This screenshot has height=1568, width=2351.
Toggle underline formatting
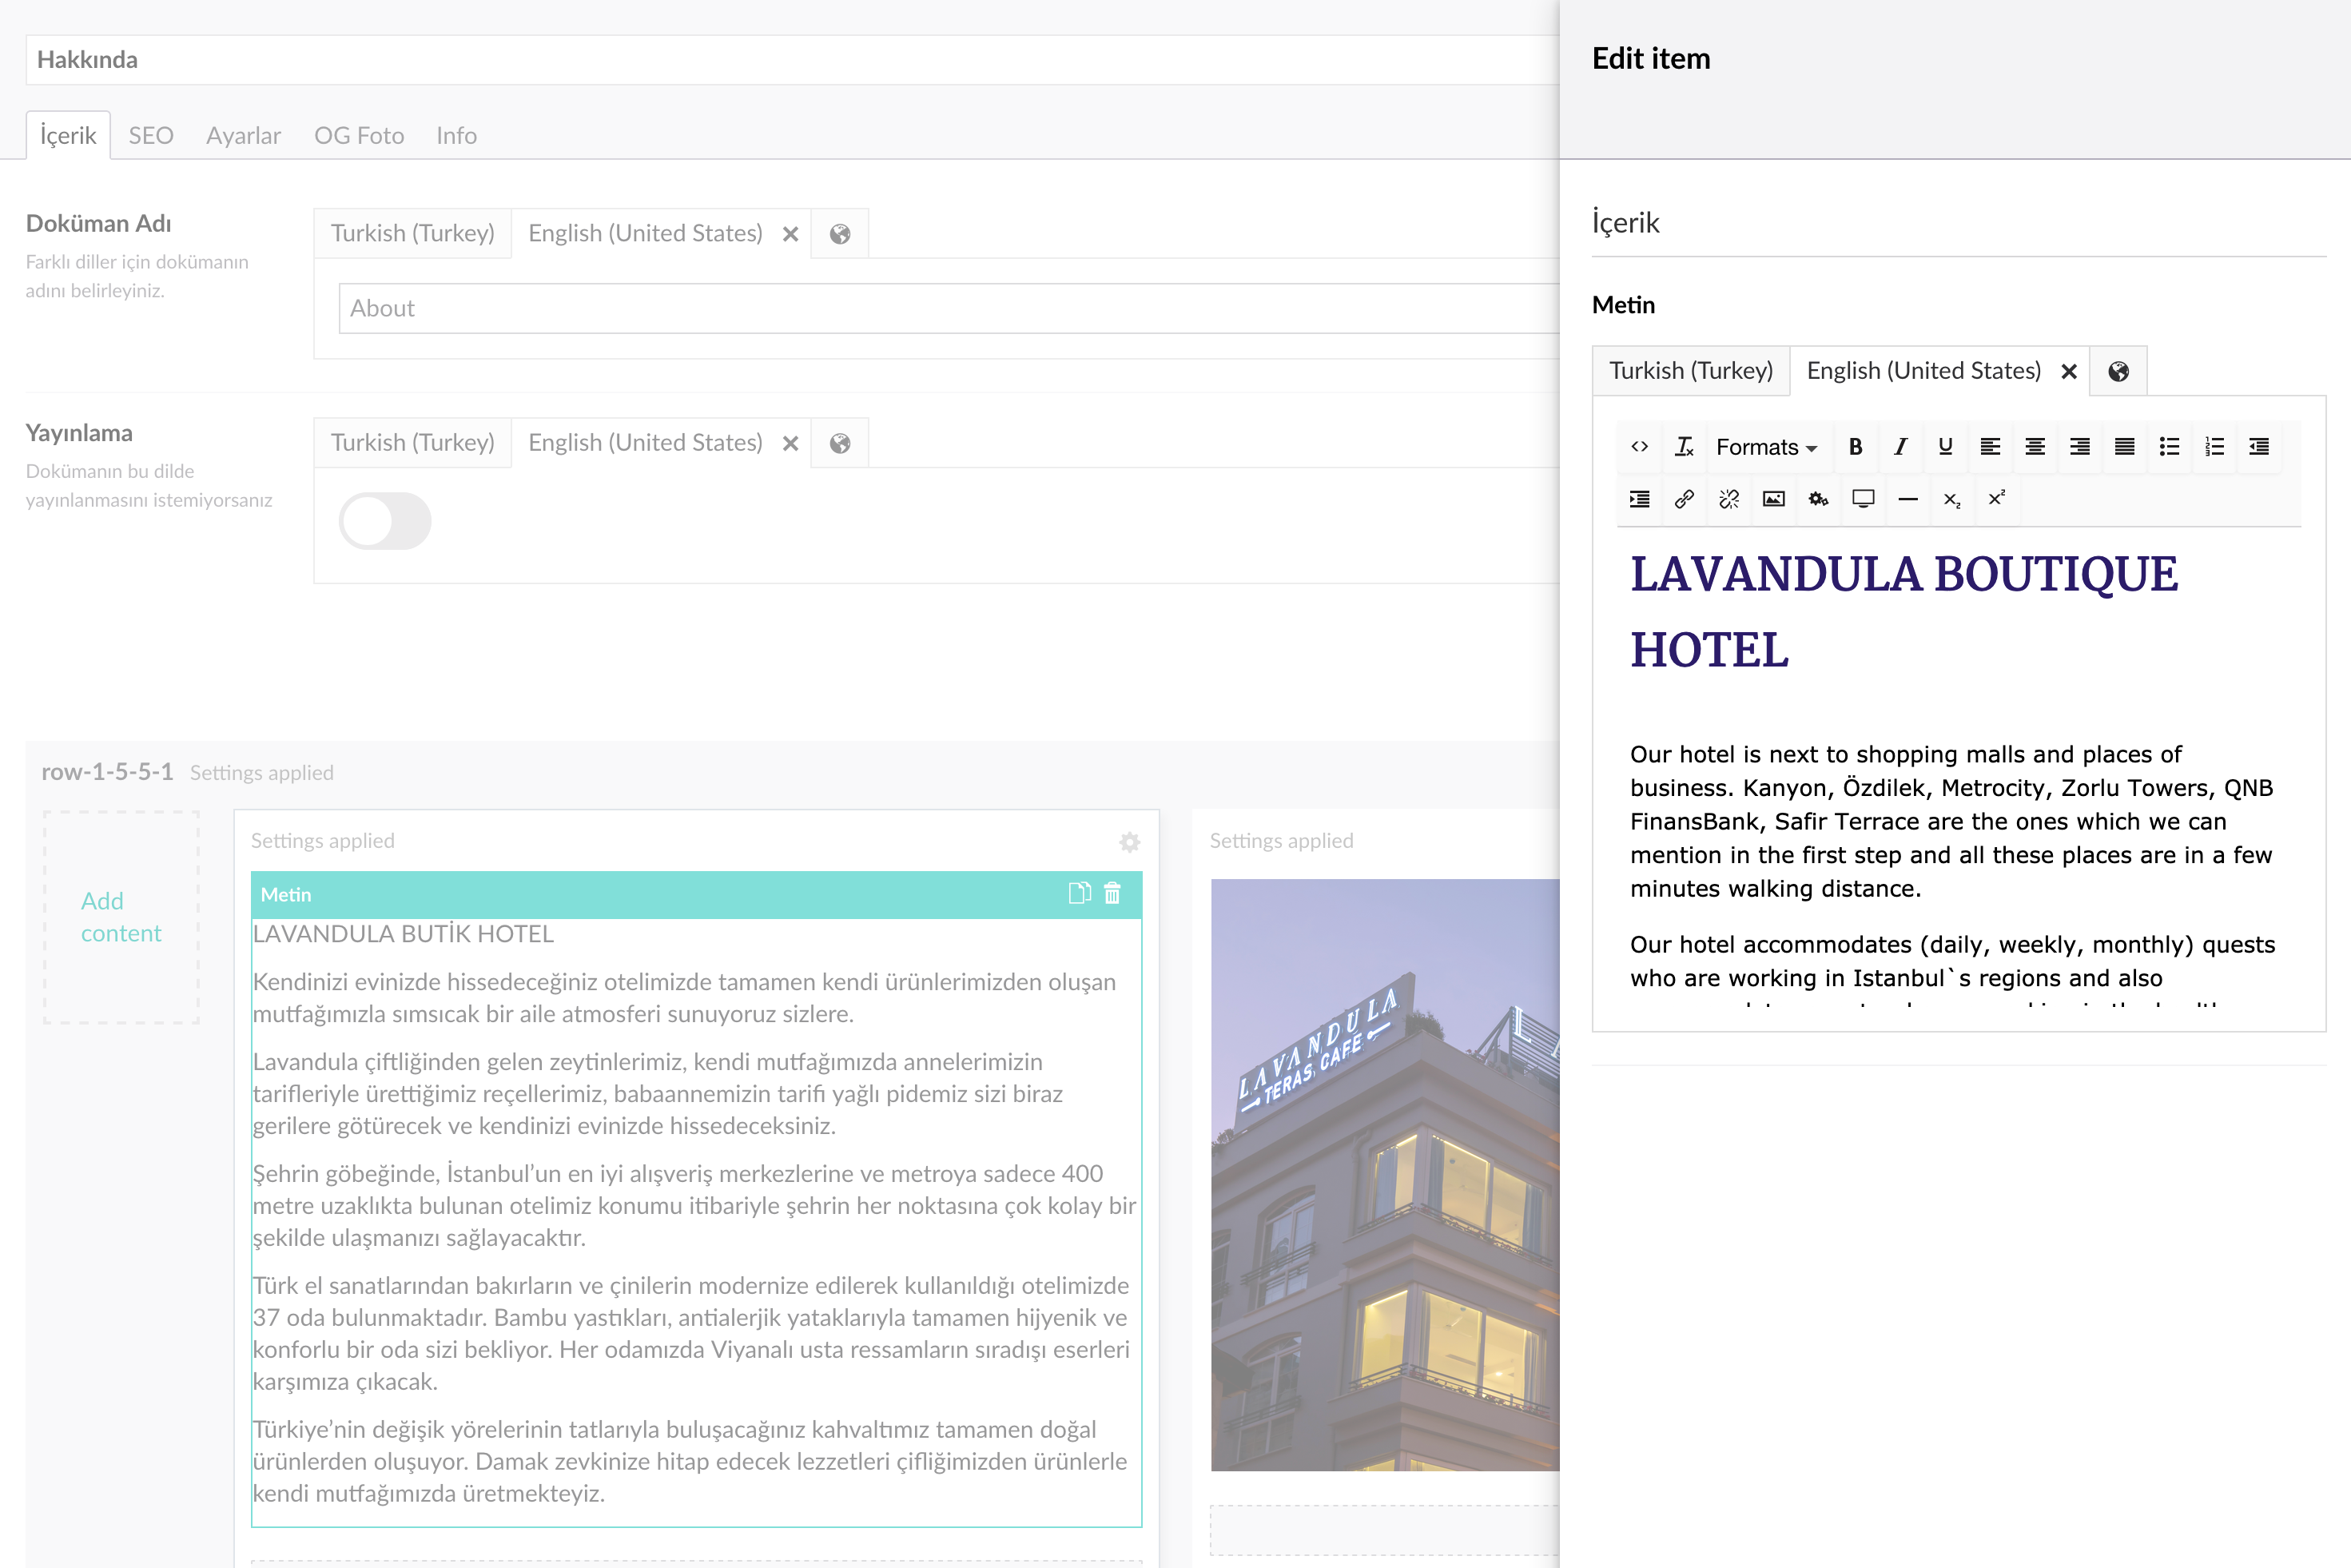point(1945,447)
